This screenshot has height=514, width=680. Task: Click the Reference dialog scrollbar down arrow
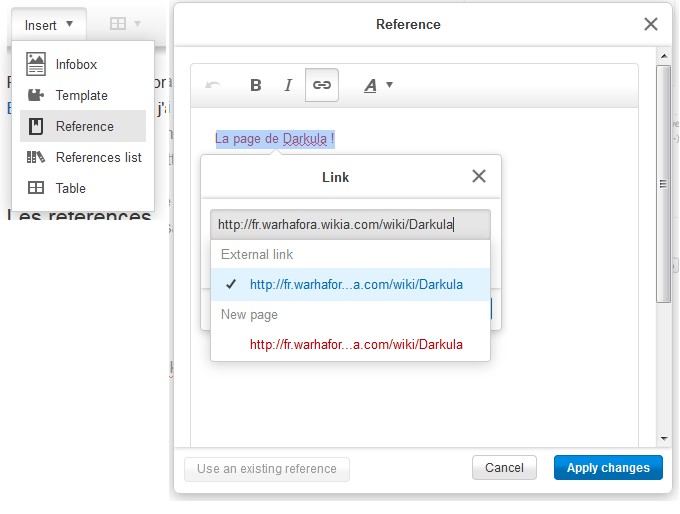(x=663, y=438)
